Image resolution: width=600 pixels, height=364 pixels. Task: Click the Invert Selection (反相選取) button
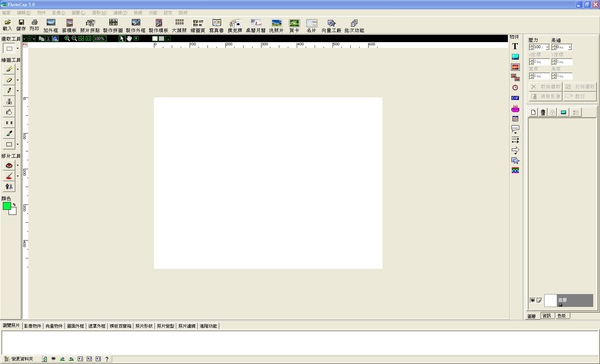[x=580, y=87]
